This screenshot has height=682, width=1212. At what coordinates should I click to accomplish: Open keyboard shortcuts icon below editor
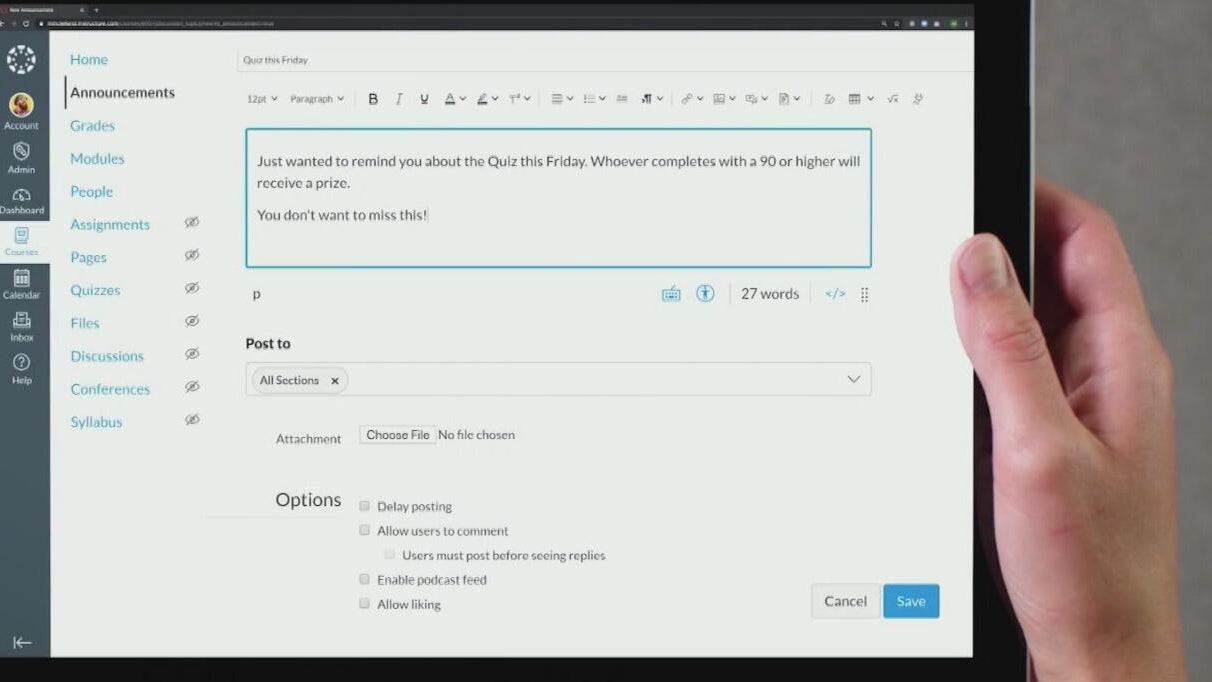point(671,294)
